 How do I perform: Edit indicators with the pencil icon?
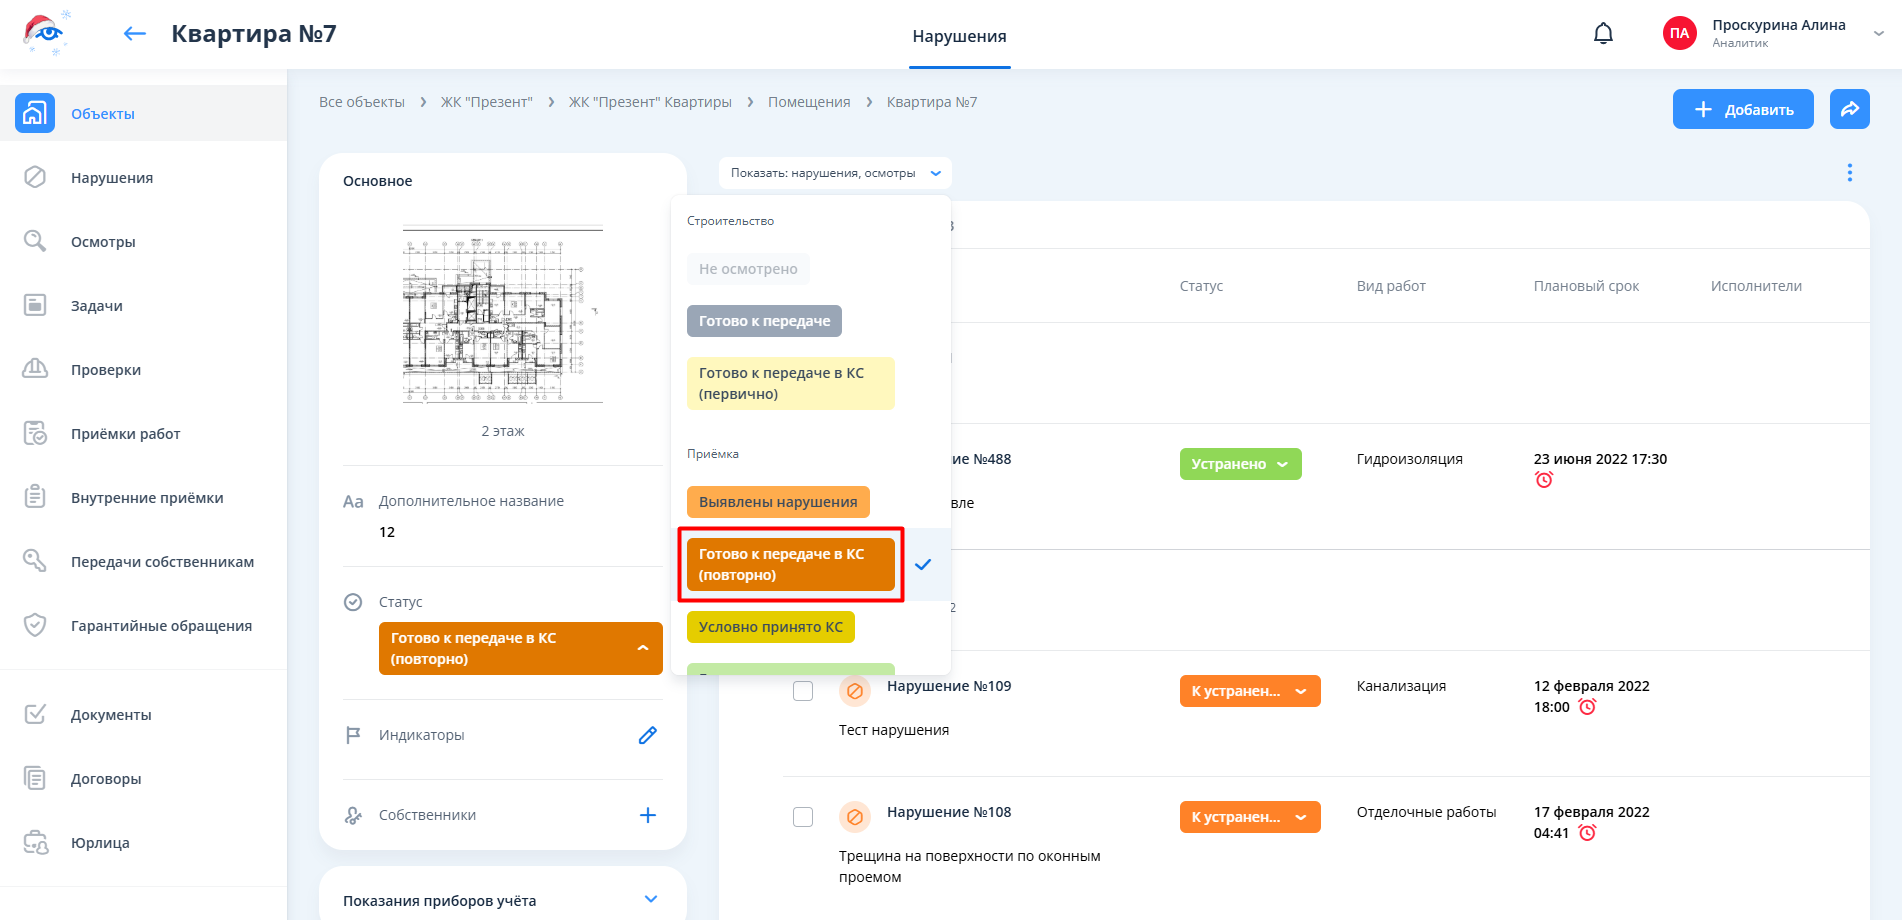(x=647, y=735)
